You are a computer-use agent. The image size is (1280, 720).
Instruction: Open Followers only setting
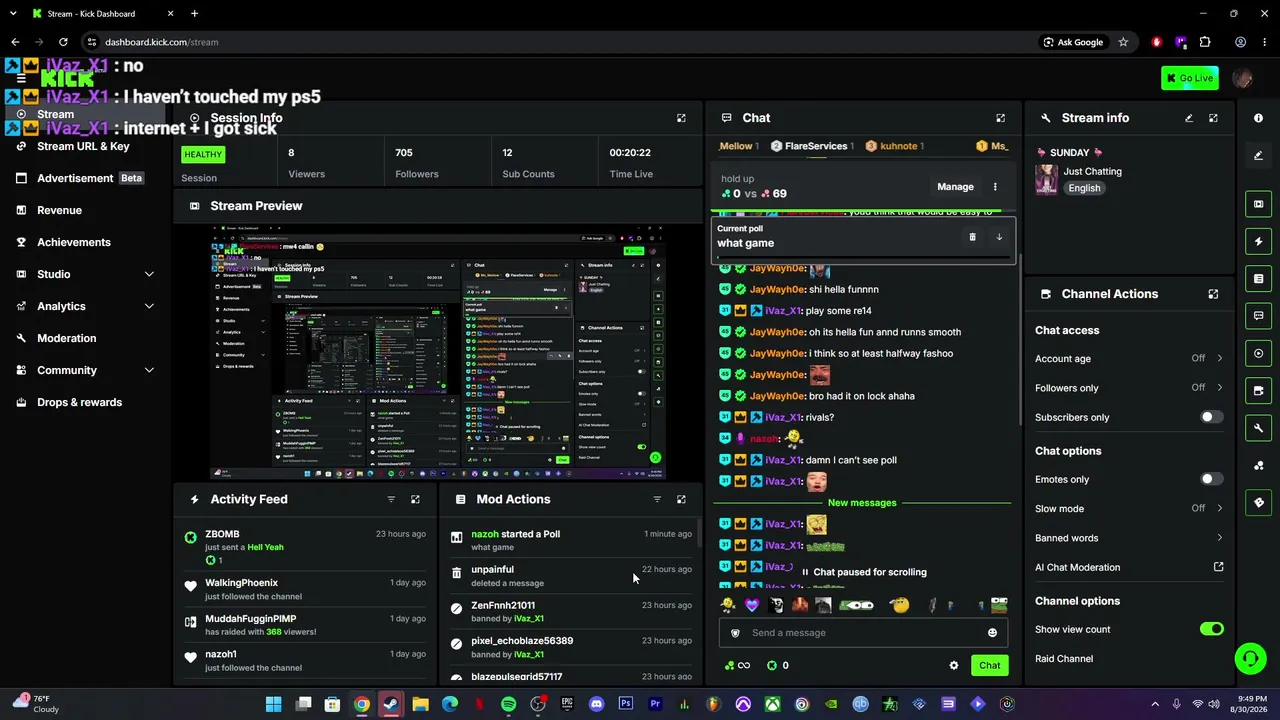pos(1129,388)
